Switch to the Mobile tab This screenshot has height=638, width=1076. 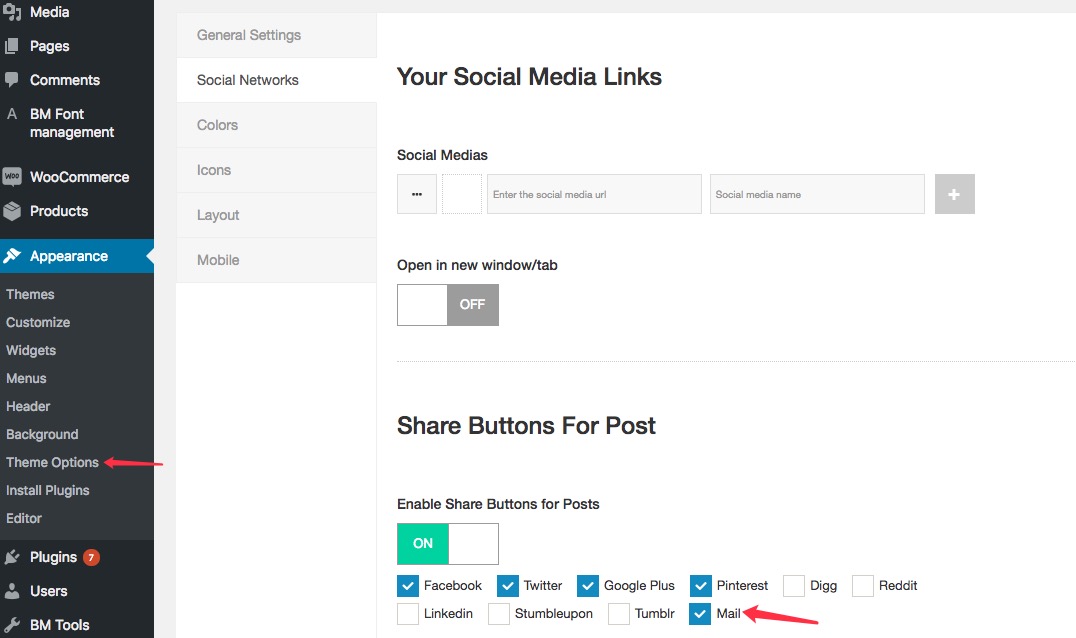pyautogui.click(x=276, y=260)
